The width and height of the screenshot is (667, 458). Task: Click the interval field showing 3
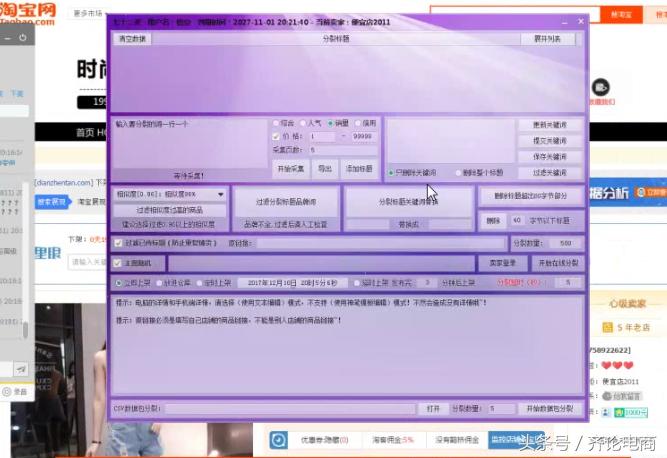click(427, 283)
